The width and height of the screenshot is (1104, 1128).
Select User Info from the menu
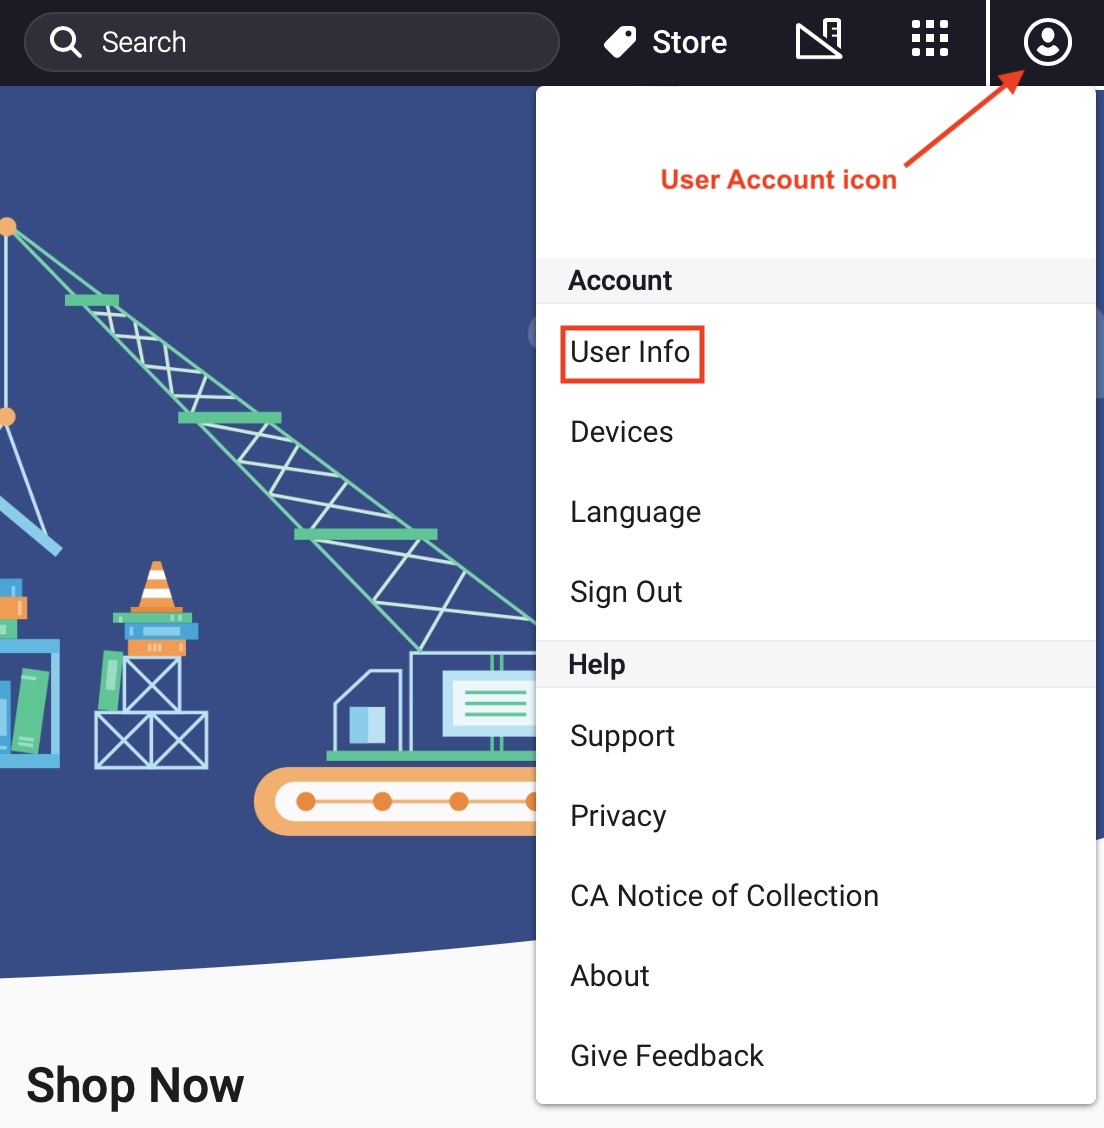[x=630, y=352]
